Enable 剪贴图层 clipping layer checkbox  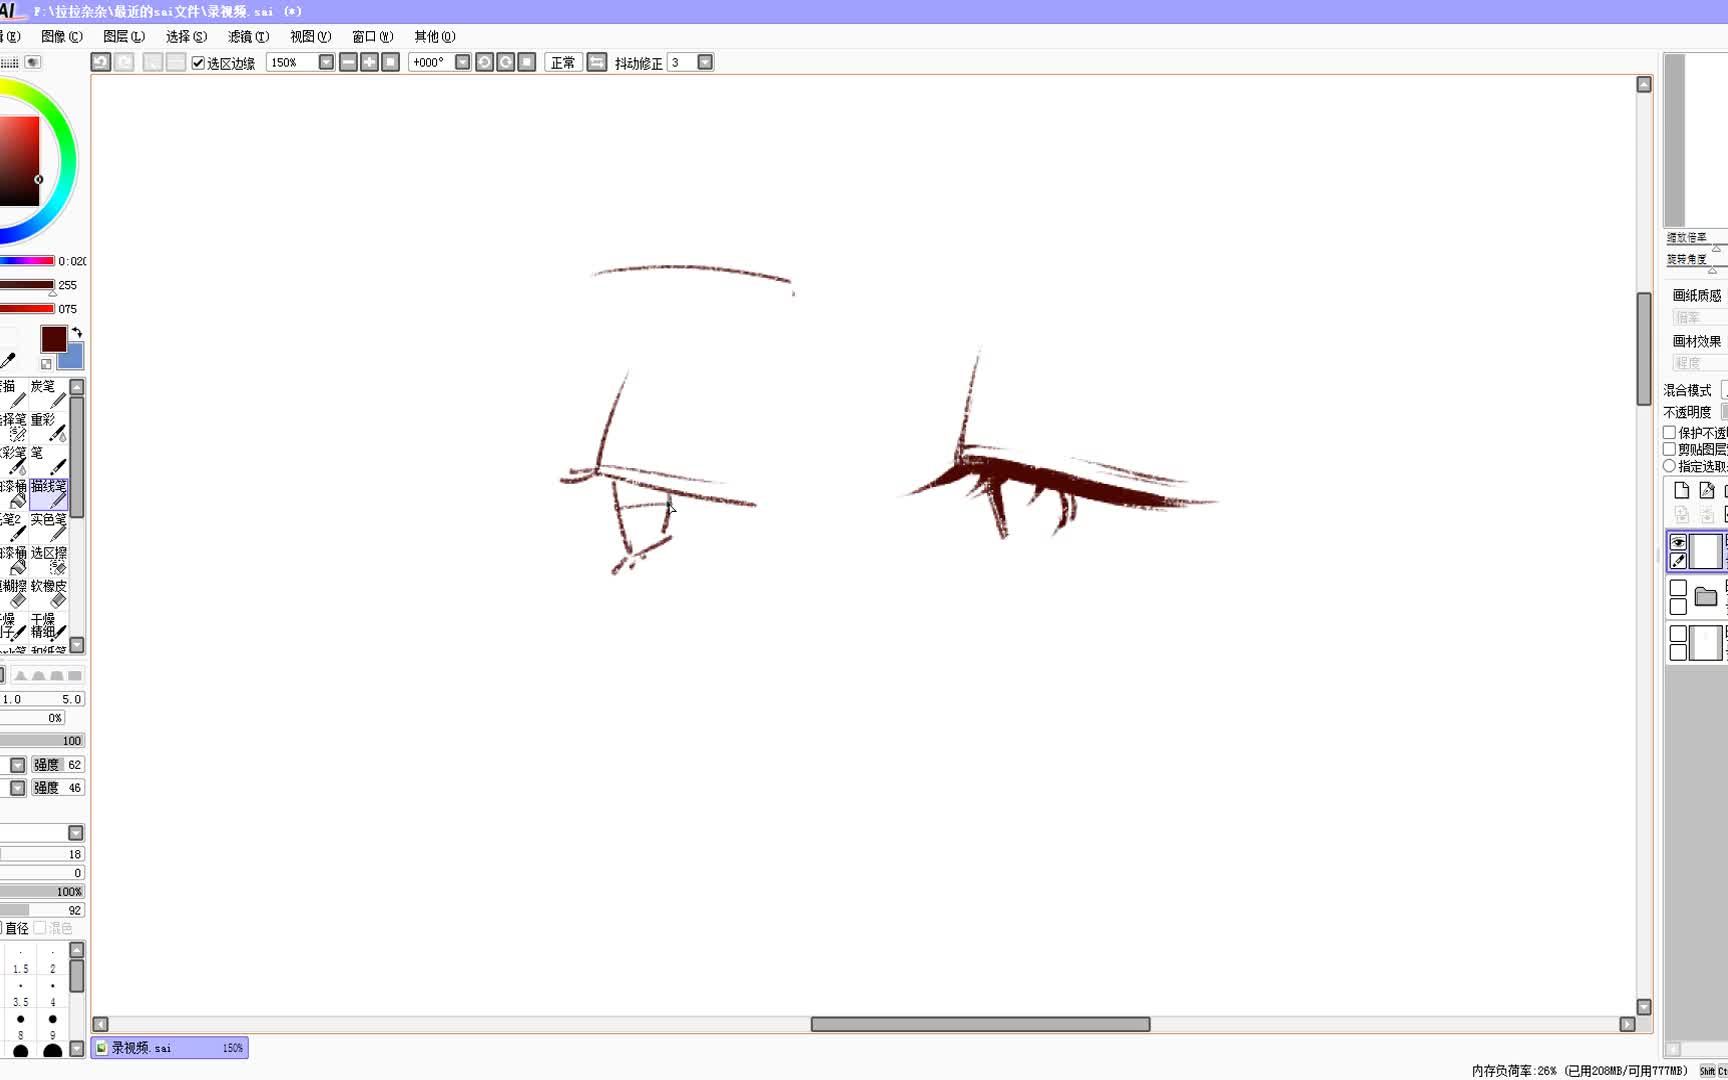(1669, 449)
